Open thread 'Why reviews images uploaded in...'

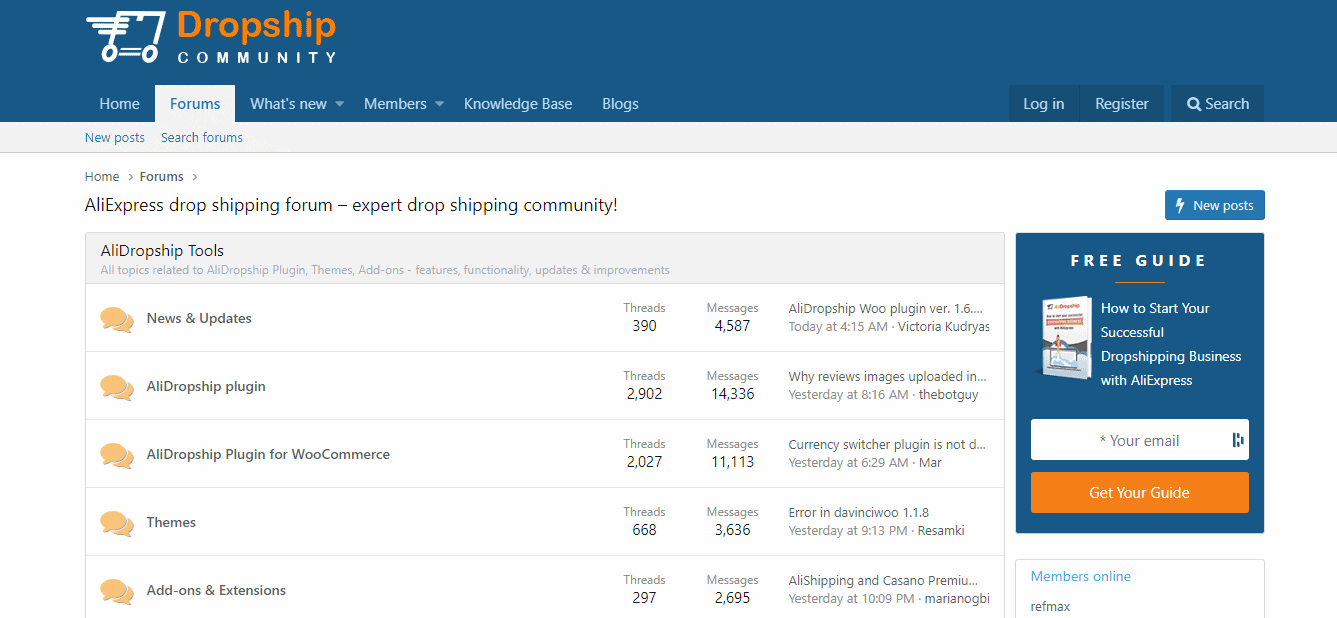[888, 377]
